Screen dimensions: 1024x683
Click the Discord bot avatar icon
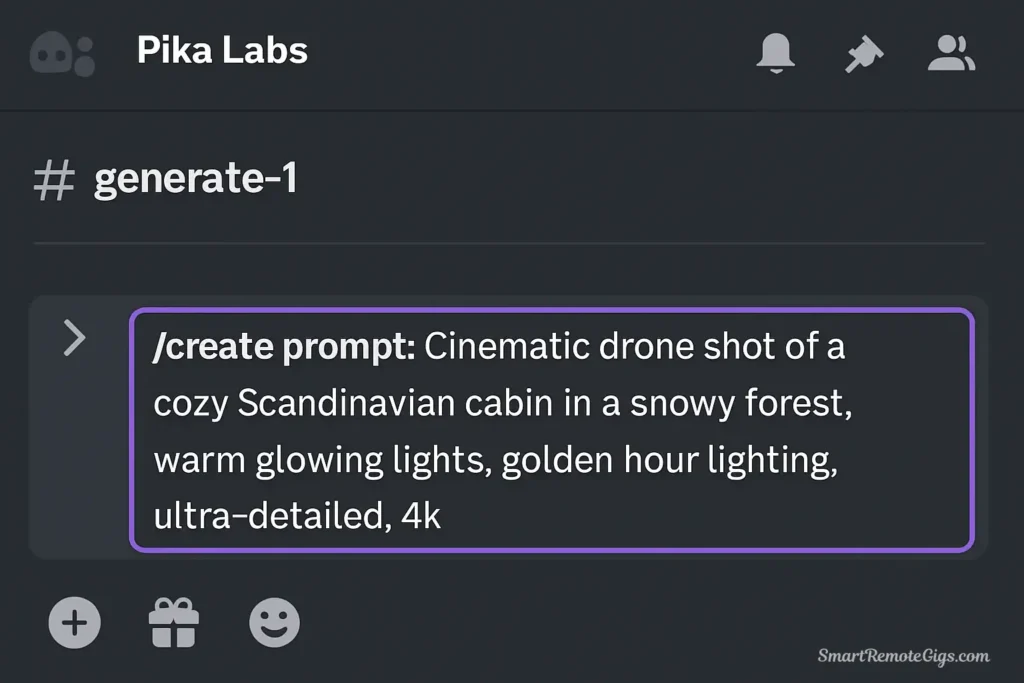coord(60,52)
